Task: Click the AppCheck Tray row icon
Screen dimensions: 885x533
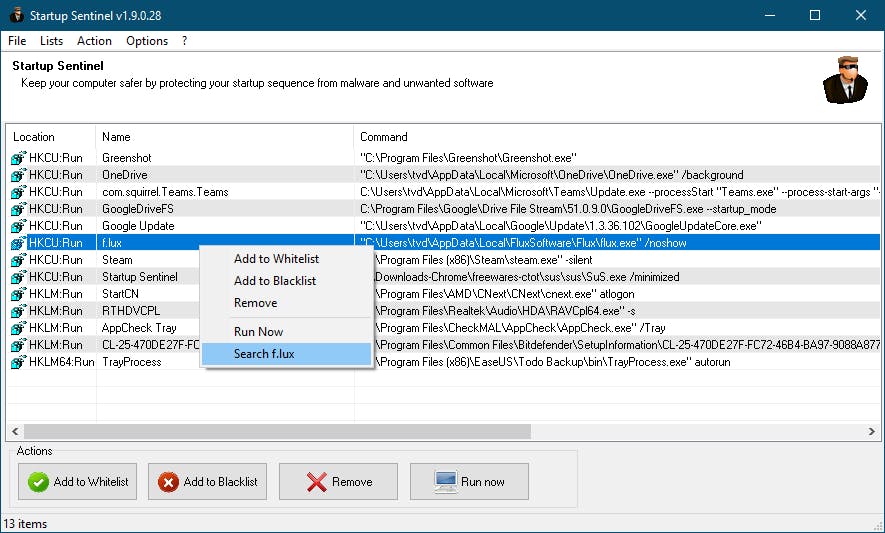Action: pyautogui.click(x=19, y=327)
